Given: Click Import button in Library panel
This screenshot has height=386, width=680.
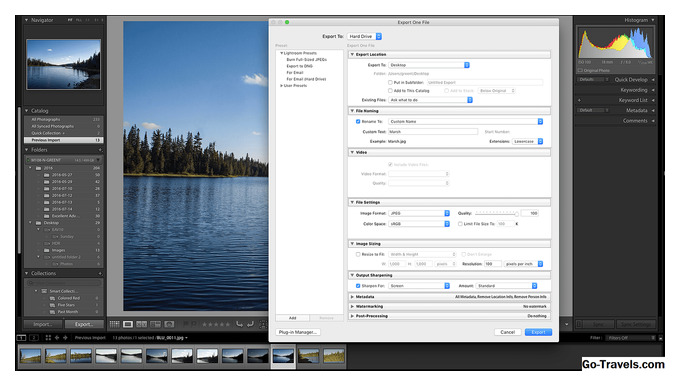Looking at the screenshot, I should [42, 324].
